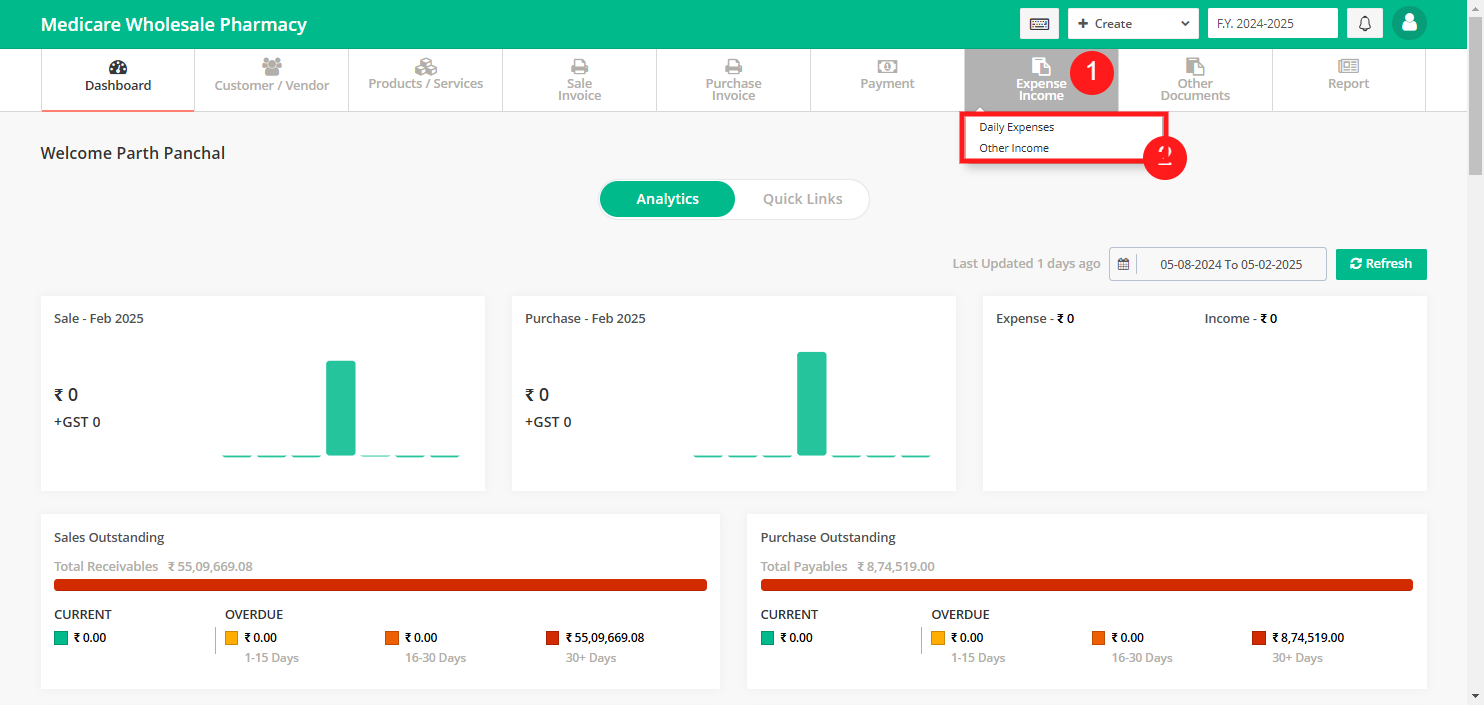The height and width of the screenshot is (705, 1484).
Task: Click the Sales Outstanding red receivables bar
Action: [380, 585]
